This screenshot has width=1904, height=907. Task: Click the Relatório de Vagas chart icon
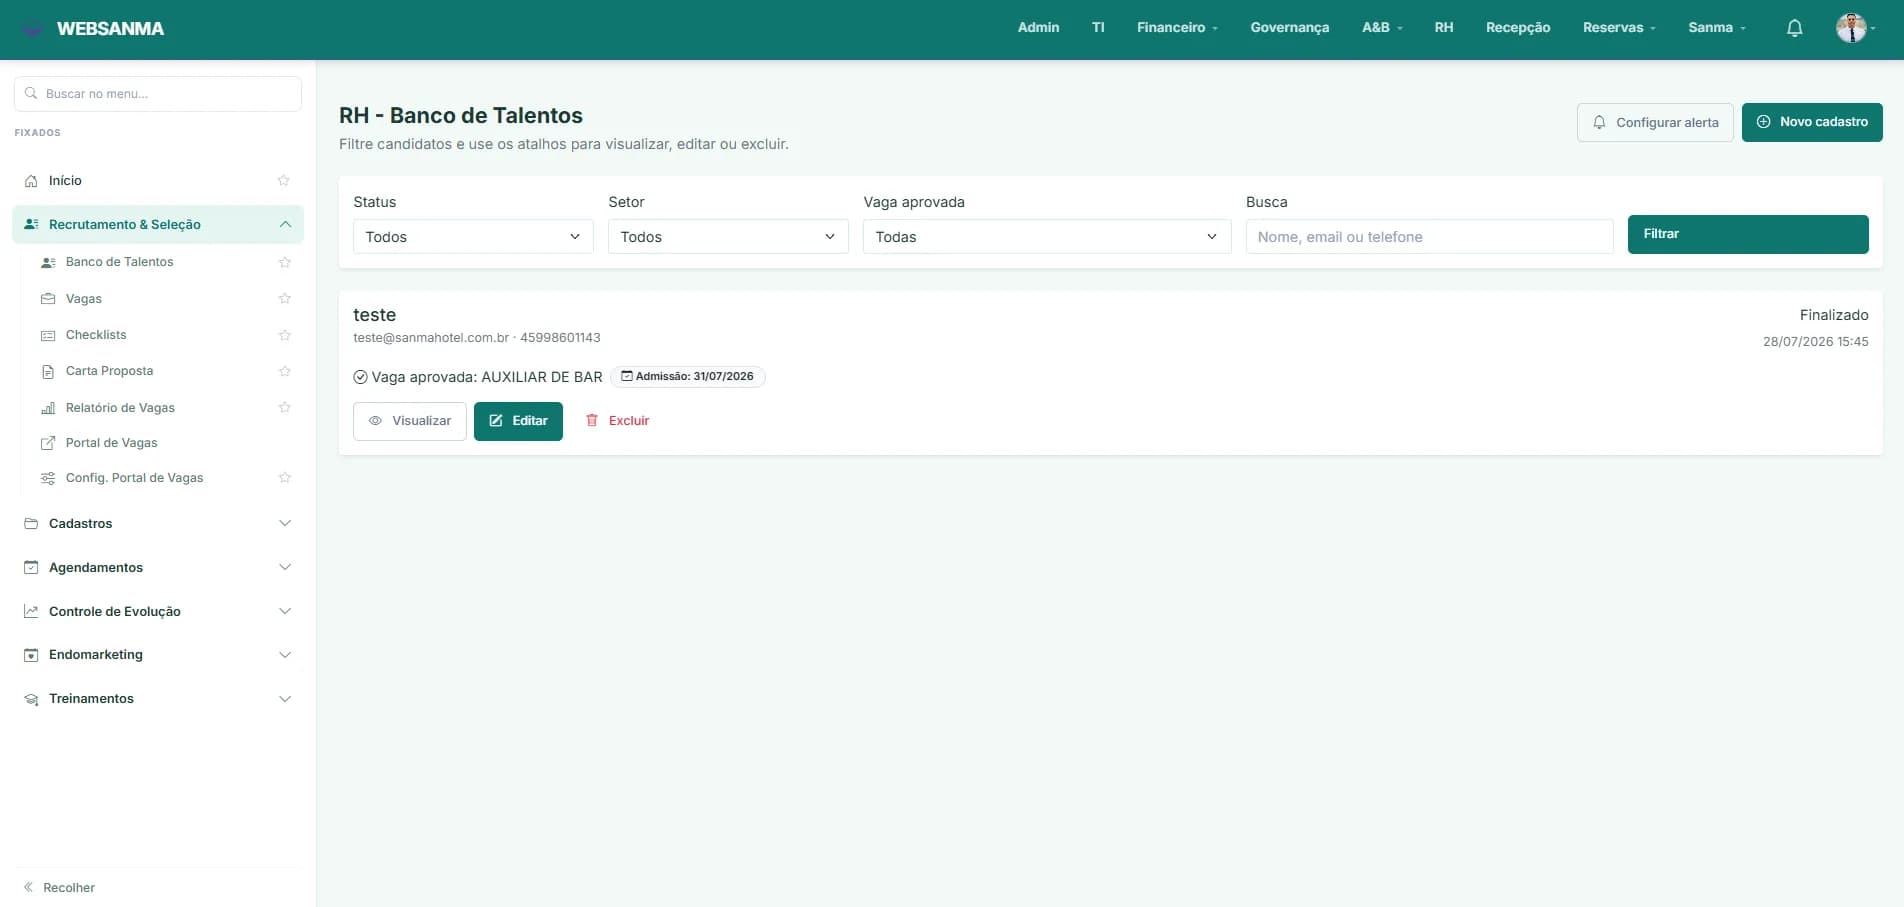click(x=48, y=408)
